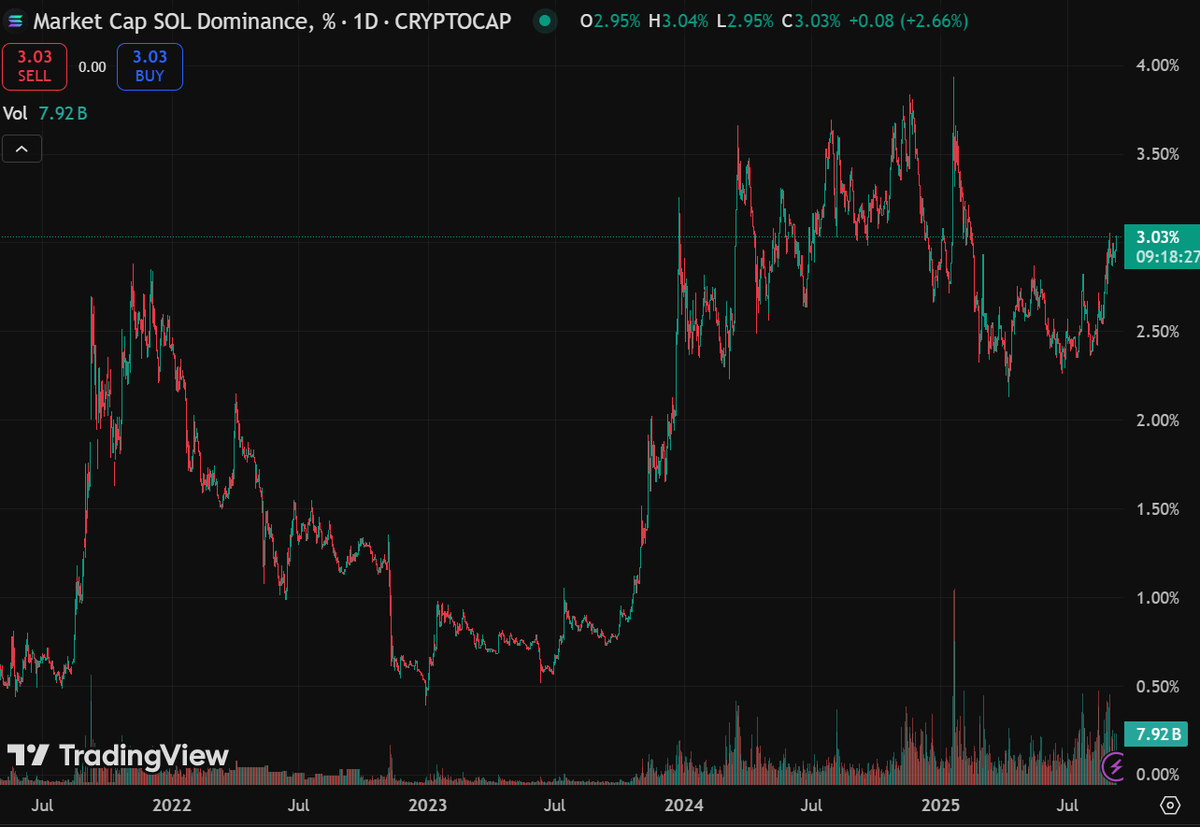Click the 3.03% current price label on scale
Screen dimensions: 1200x827
[x=1160, y=238]
